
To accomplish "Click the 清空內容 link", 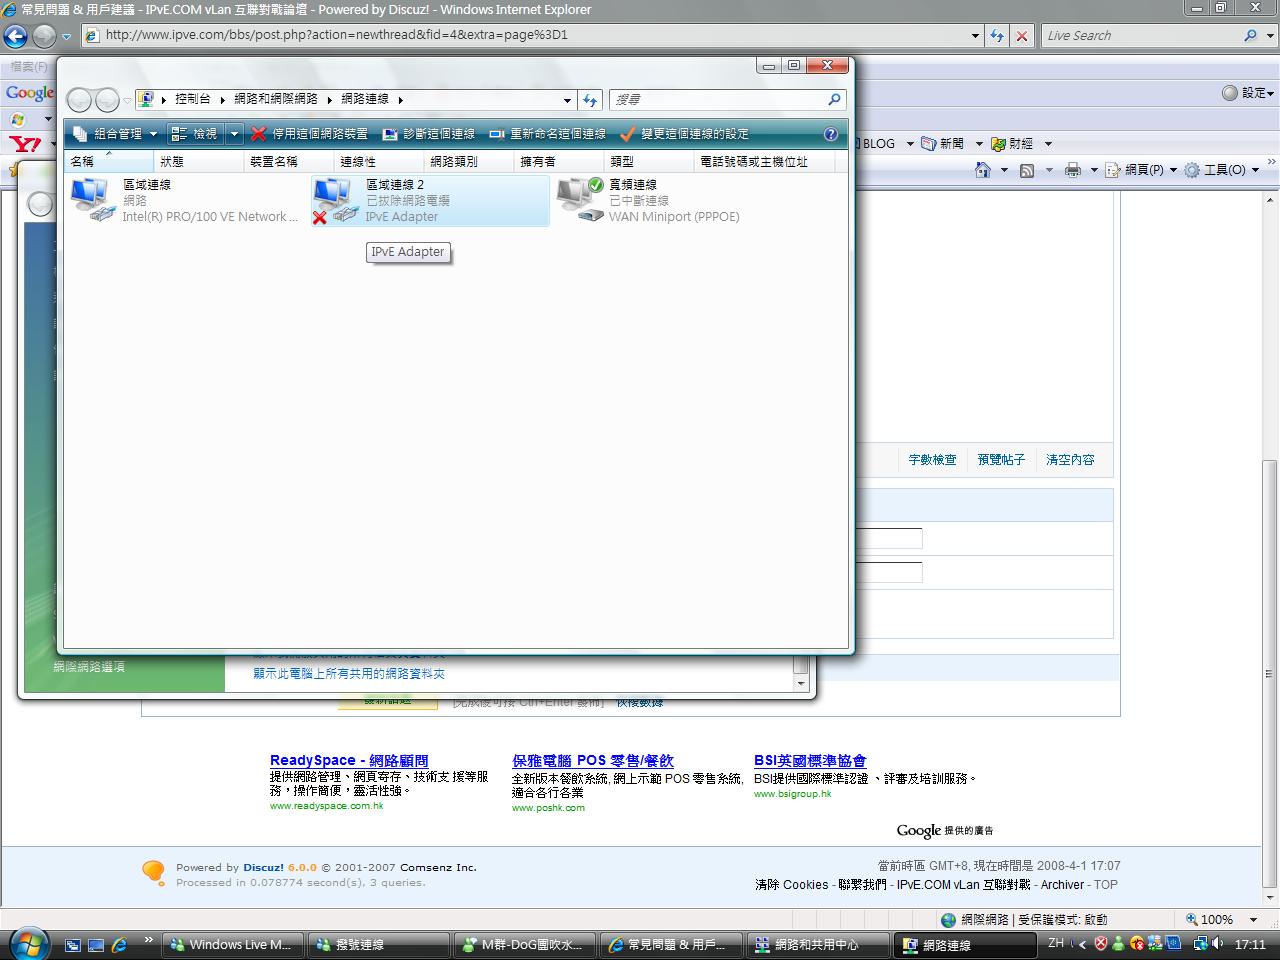I will [1070, 460].
